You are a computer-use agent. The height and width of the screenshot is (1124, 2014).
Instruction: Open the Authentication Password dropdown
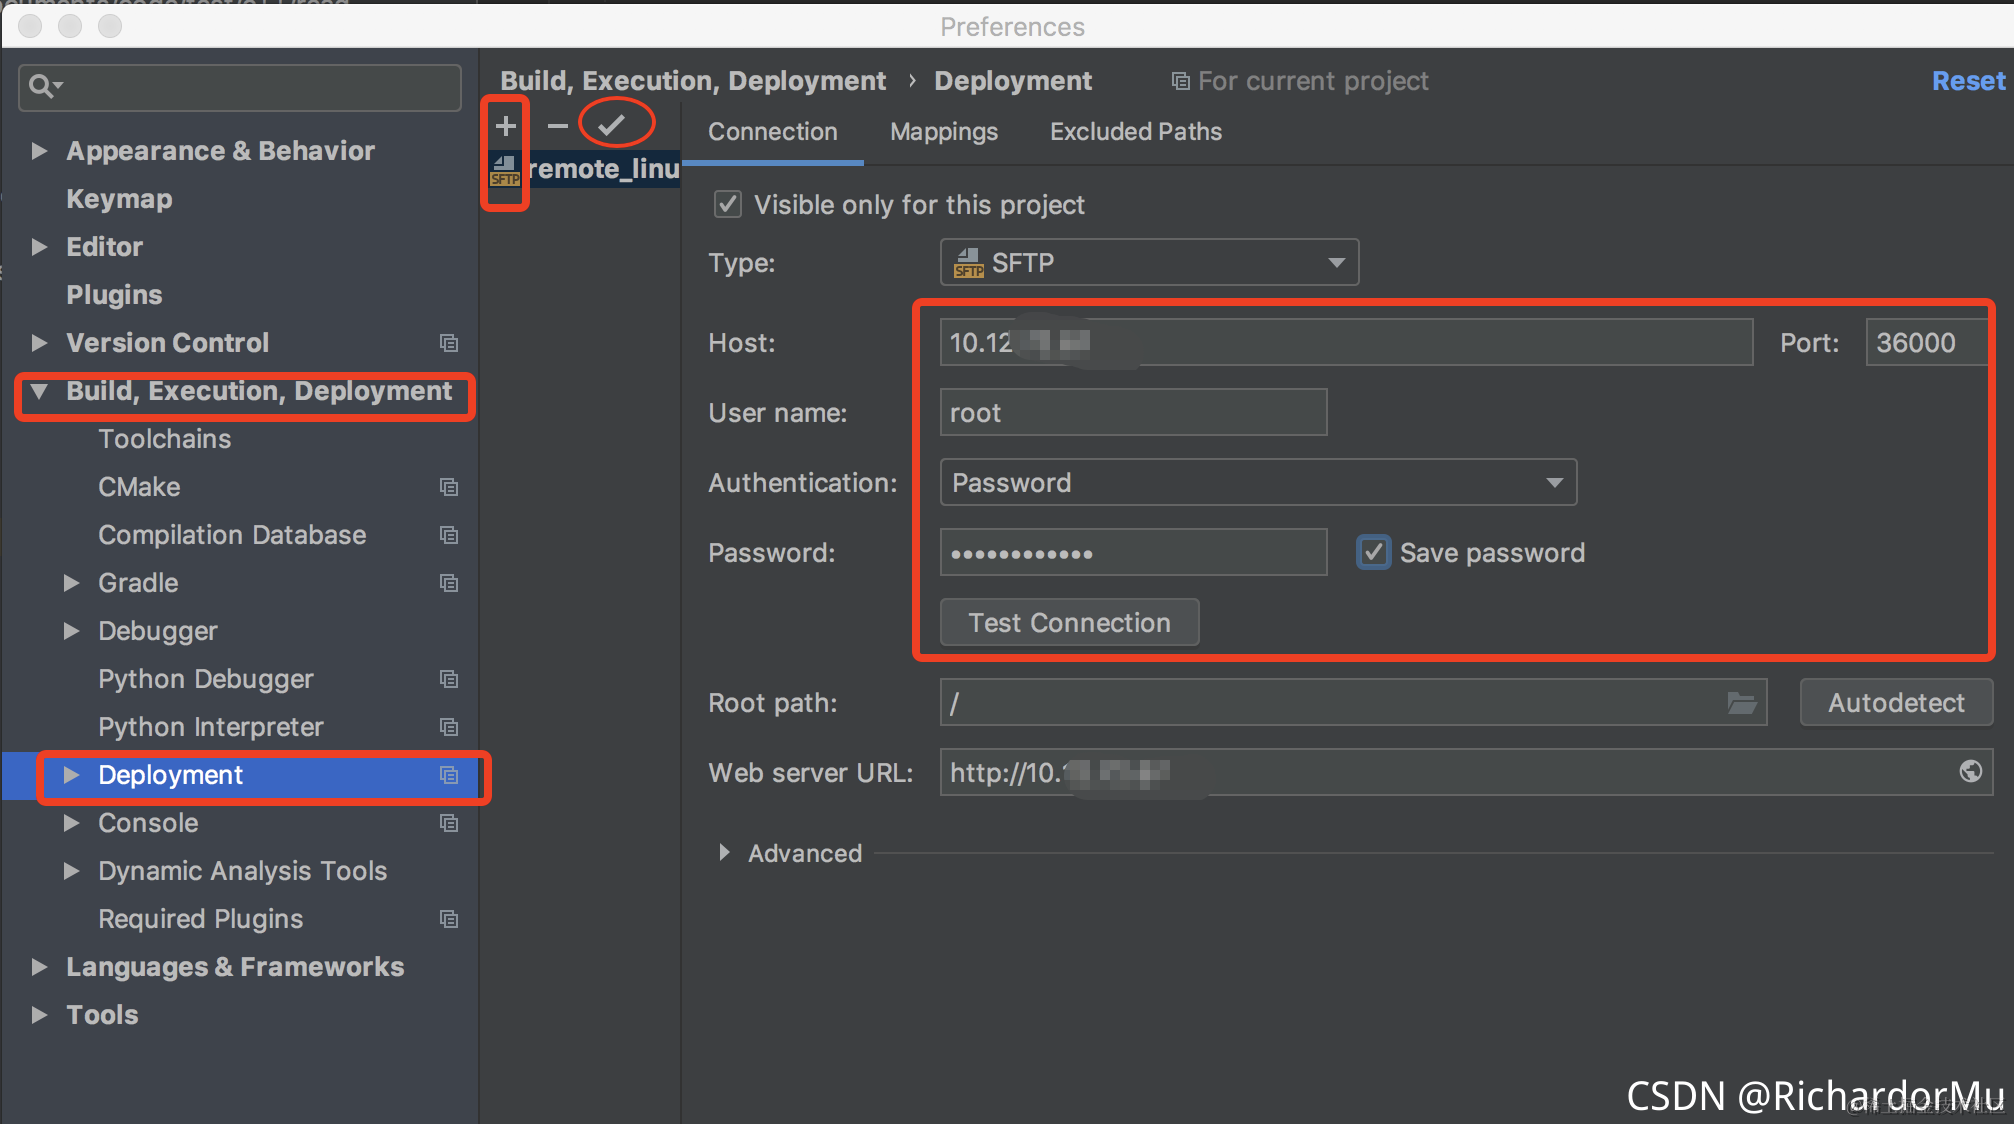[x=1258, y=483]
